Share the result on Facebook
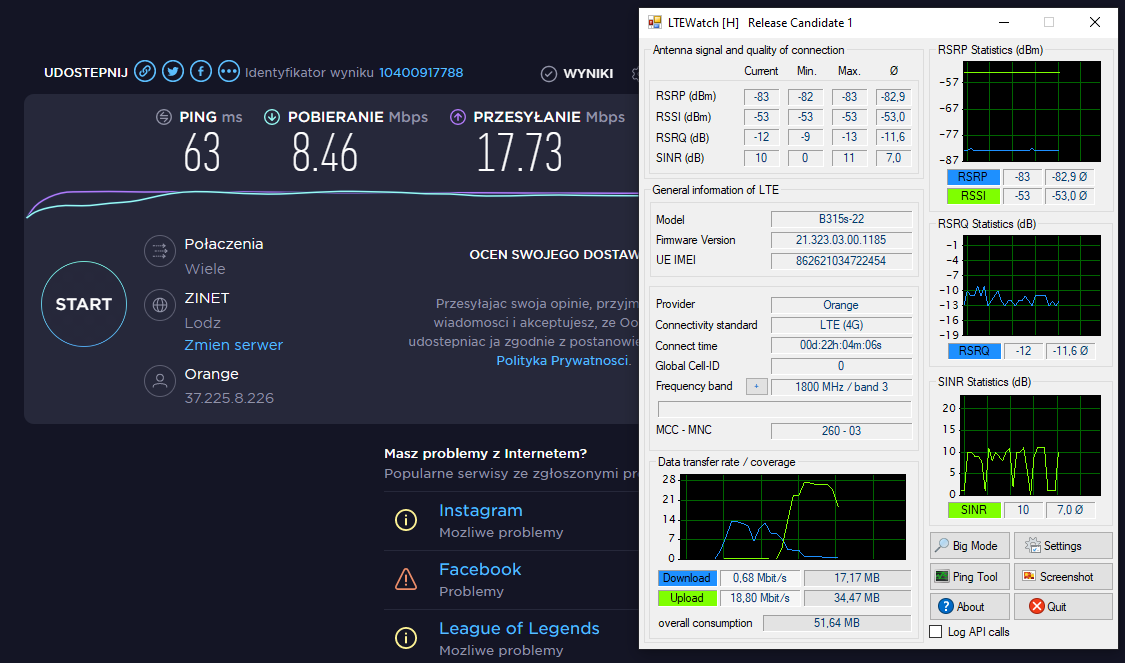Image resolution: width=1125 pixels, height=663 pixels. coord(201,72)
